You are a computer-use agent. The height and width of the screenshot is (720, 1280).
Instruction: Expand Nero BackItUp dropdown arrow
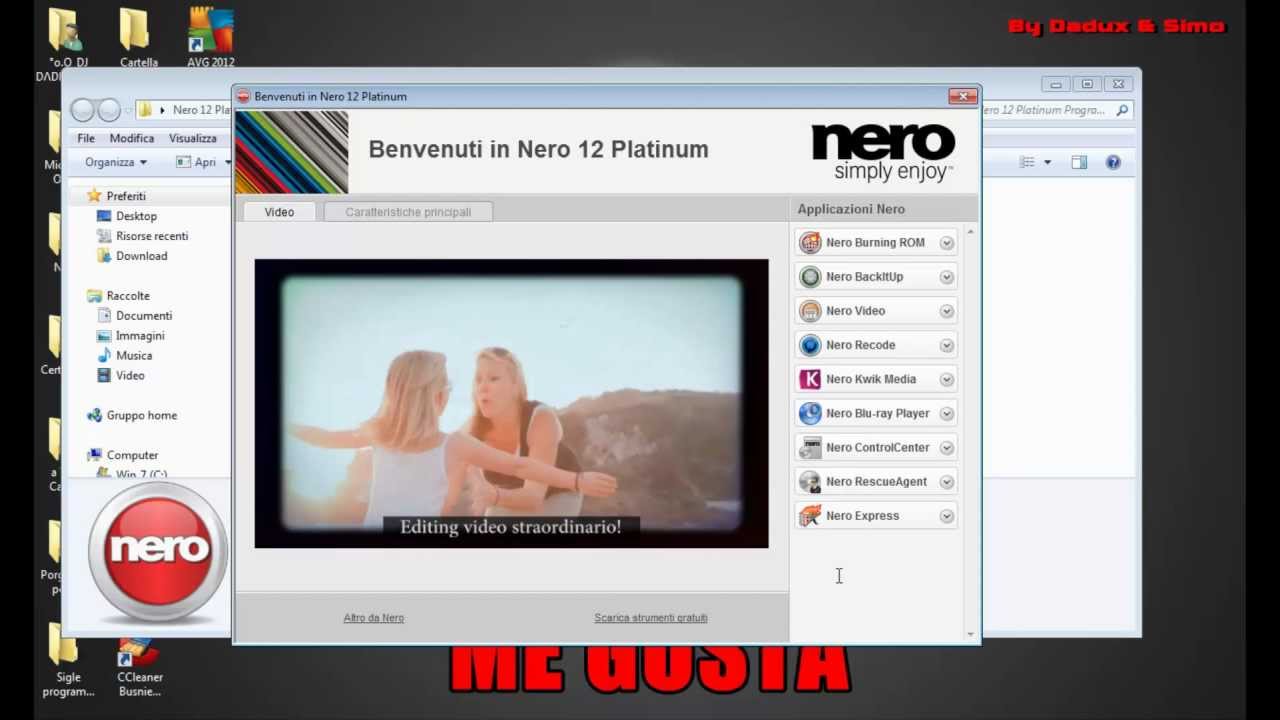pos(946,277)
